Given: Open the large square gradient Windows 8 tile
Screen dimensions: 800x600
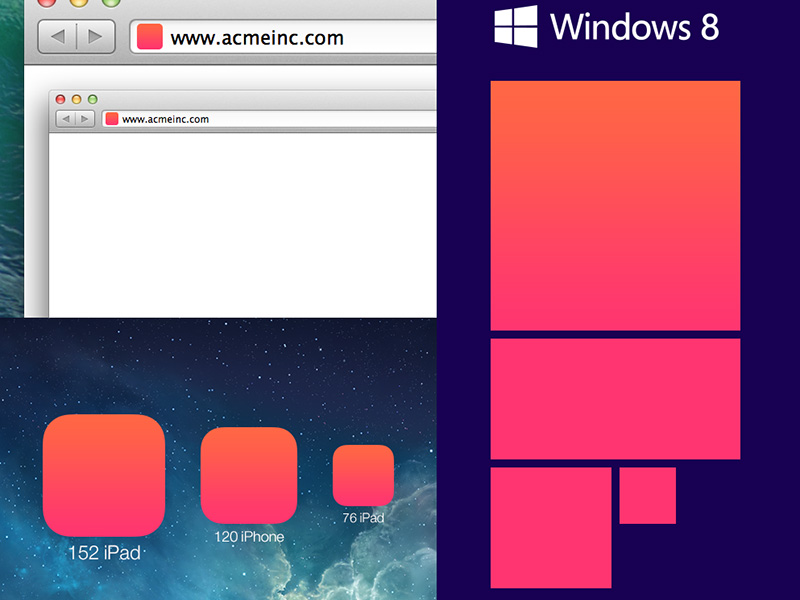Looking at the screenshot, I should [615, 205].
